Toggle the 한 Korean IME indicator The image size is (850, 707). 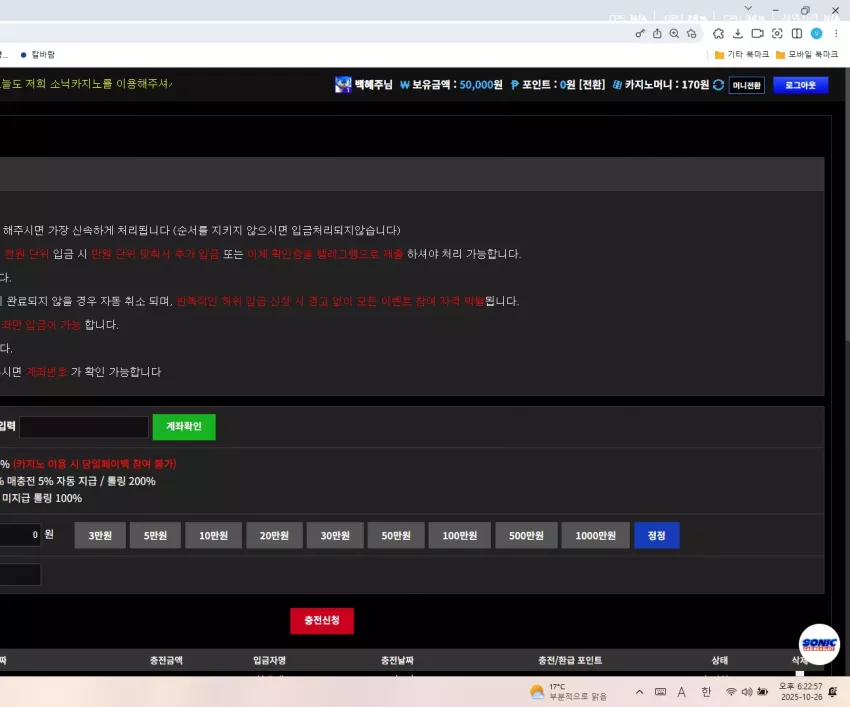706,692
